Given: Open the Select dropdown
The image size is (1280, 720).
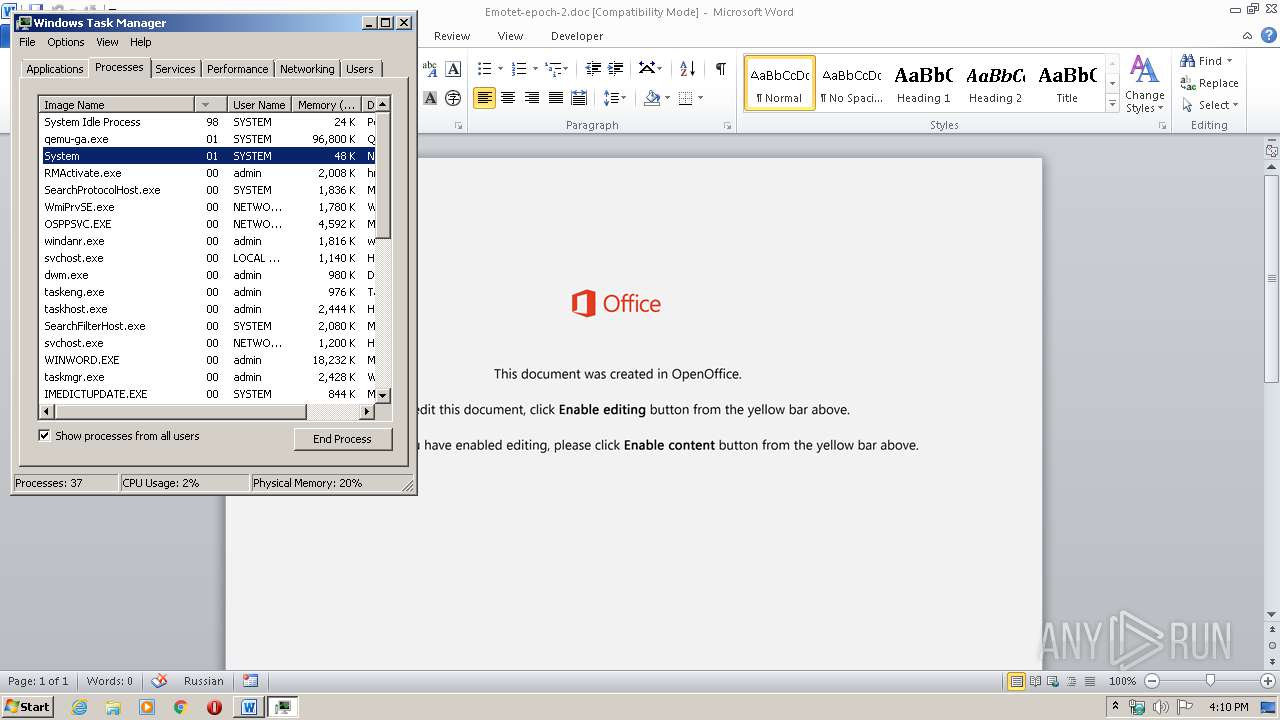Looking at the screenshot, I should click(1209, 105).
